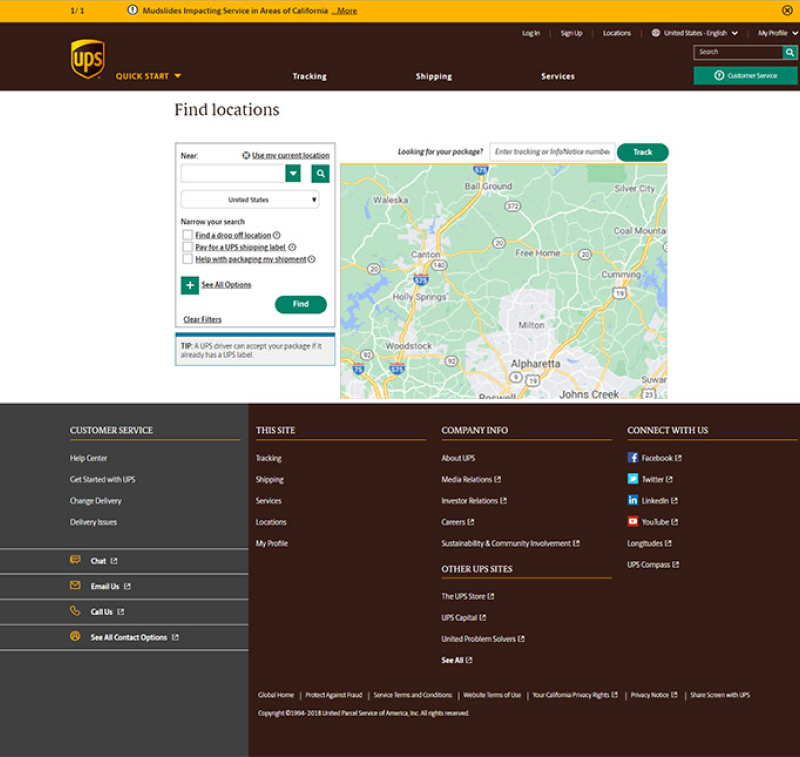The height and width of the screenshot is (757, 800).
Task: Open the Tracking menu
Action: tap(310, 77)
